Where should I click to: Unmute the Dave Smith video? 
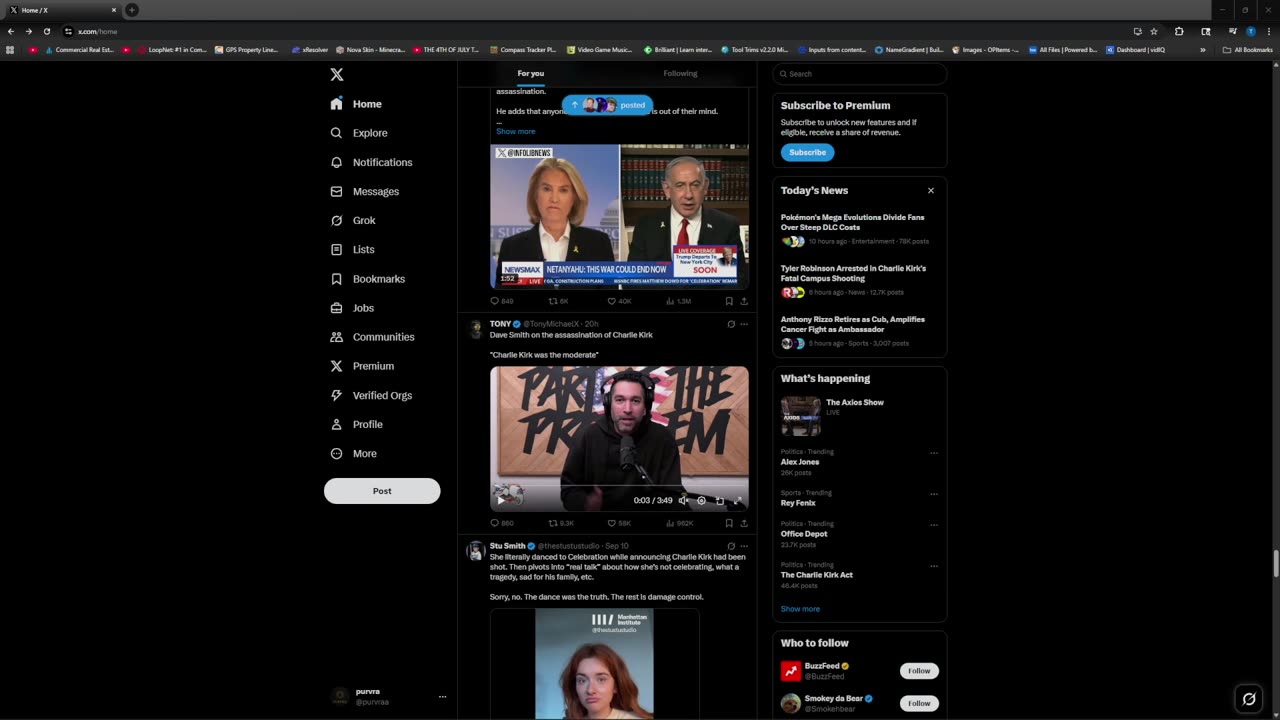[x=683, y=500]
